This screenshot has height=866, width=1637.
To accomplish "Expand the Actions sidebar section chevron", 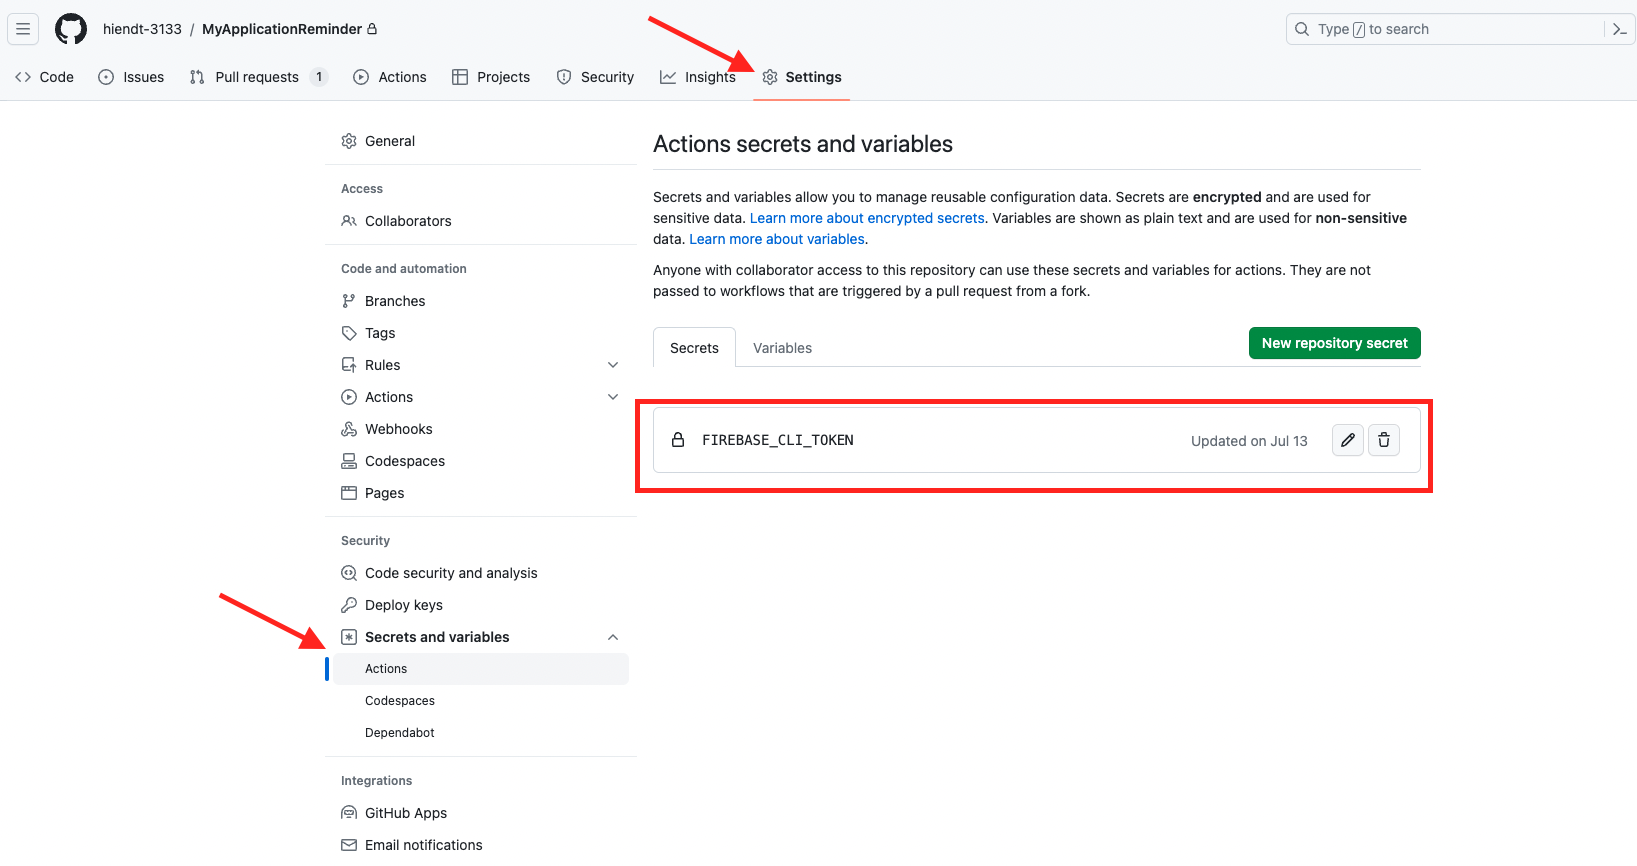I will (613, 397).
